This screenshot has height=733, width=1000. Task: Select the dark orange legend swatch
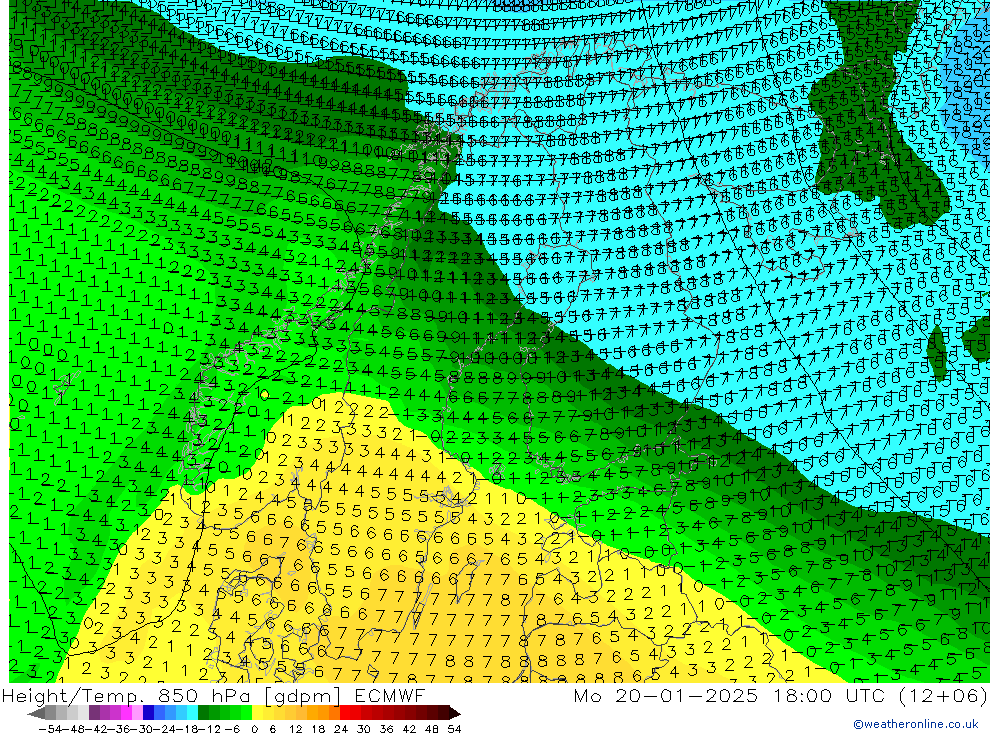[334, 713]
